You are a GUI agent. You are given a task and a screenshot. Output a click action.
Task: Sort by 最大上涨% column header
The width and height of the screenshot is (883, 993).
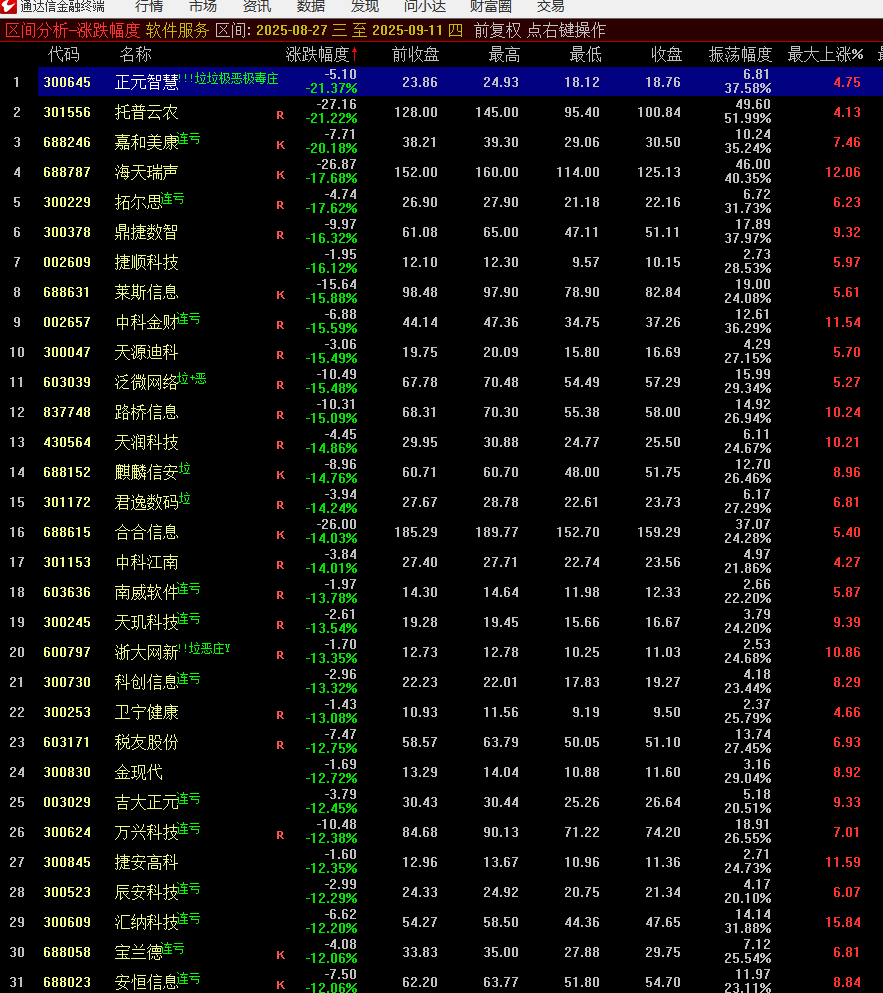click(x=825, y=54)
